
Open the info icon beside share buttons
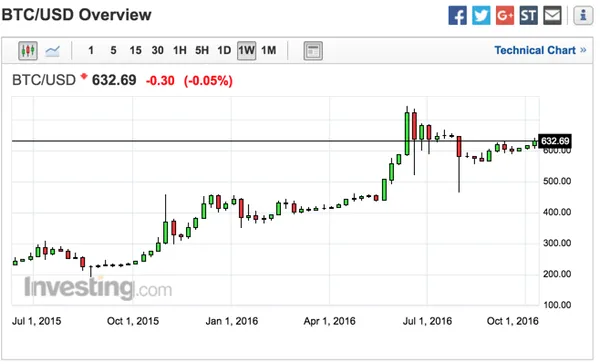[583, 16]
